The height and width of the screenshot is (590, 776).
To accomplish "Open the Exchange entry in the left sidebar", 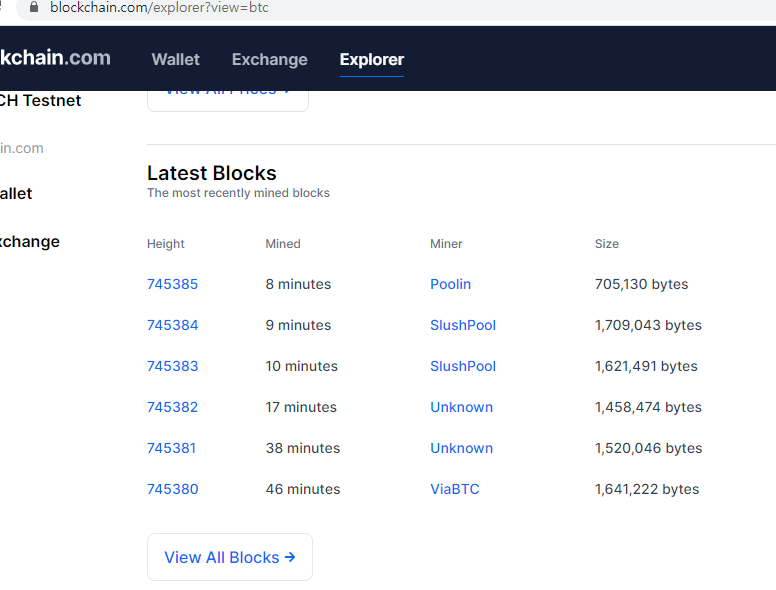I will (30, 242).
